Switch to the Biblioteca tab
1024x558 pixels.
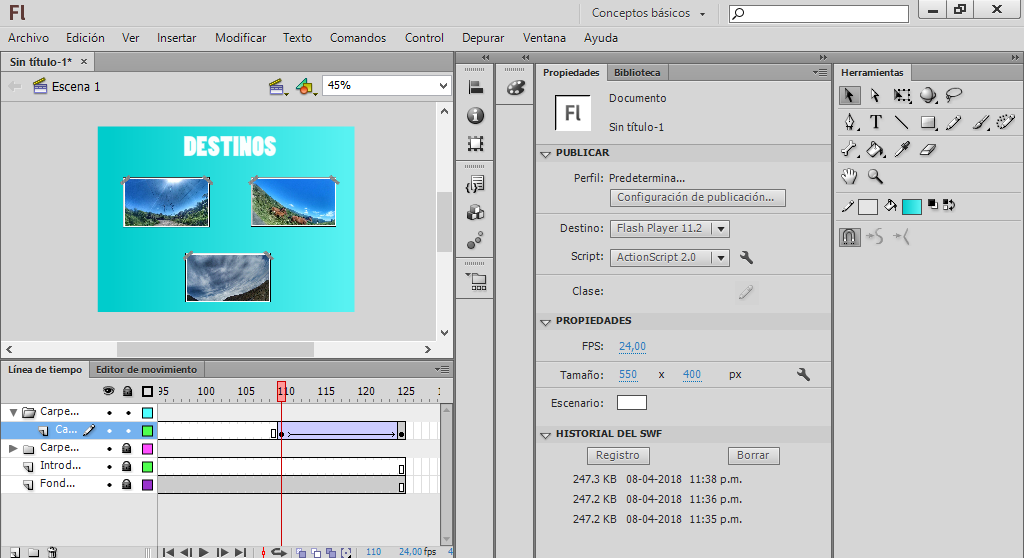637,73
